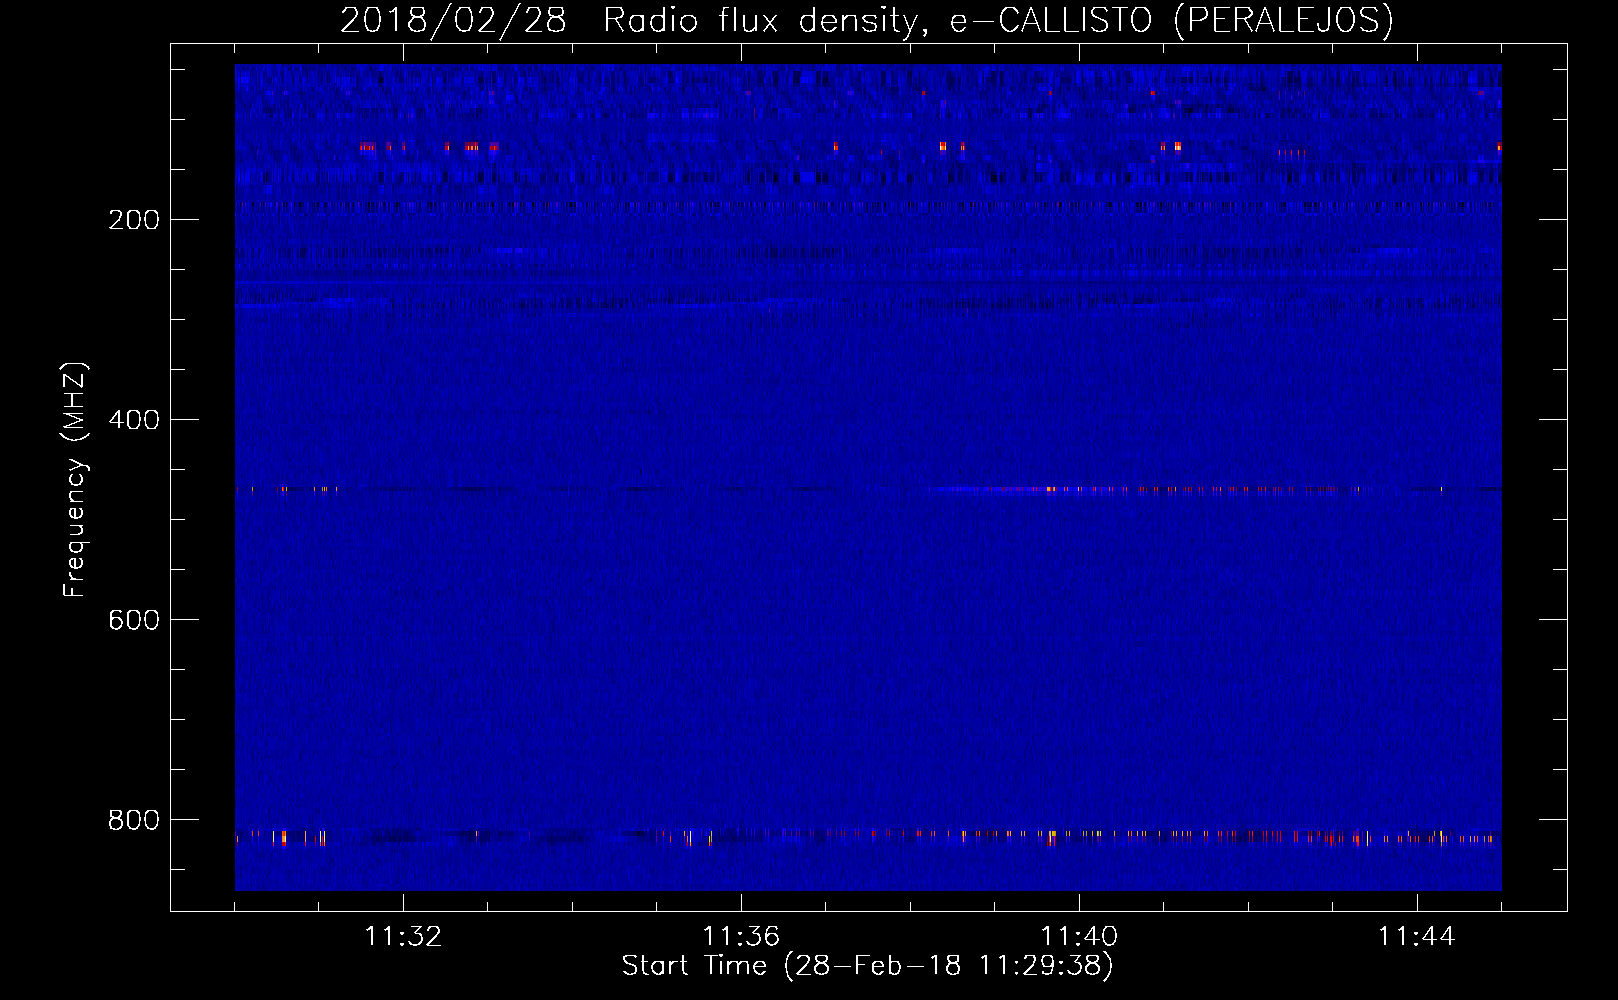Image resolution: width=1618 pixels, height=1000 pixels.
Task: Click the plot title mentioning e-CALLISTO (PERALEJOS)
Action: point(867,20)
